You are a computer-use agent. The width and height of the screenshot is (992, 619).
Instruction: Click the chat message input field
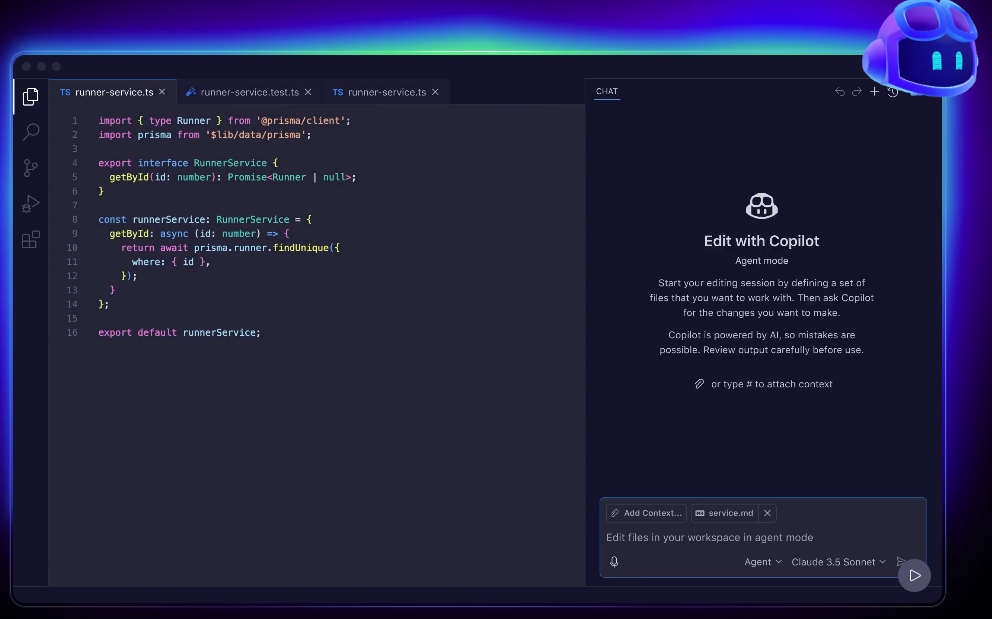click(760, 537)
